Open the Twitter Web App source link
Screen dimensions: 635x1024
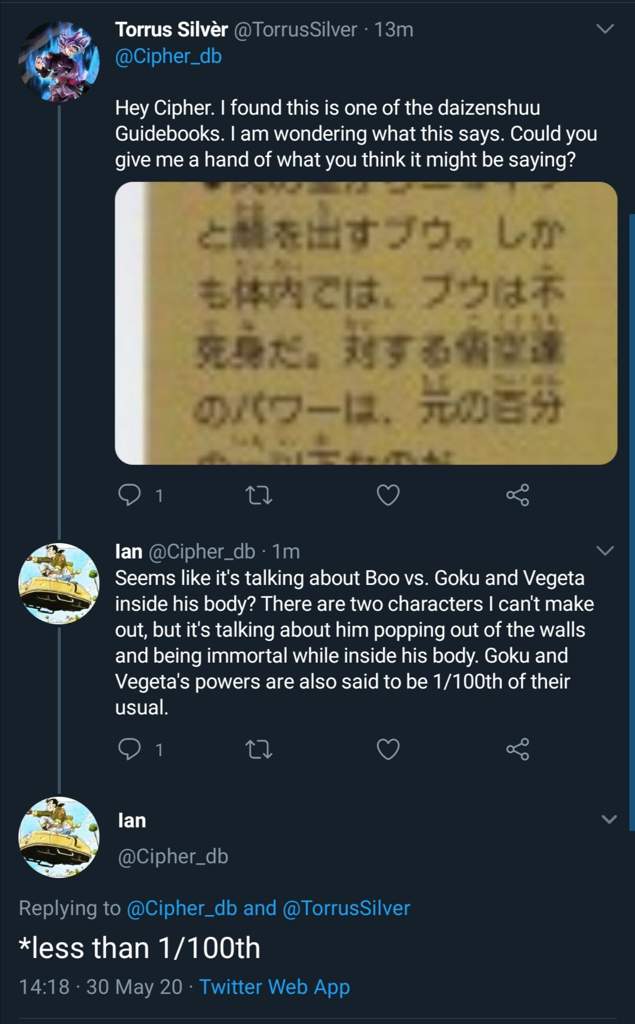274,986
